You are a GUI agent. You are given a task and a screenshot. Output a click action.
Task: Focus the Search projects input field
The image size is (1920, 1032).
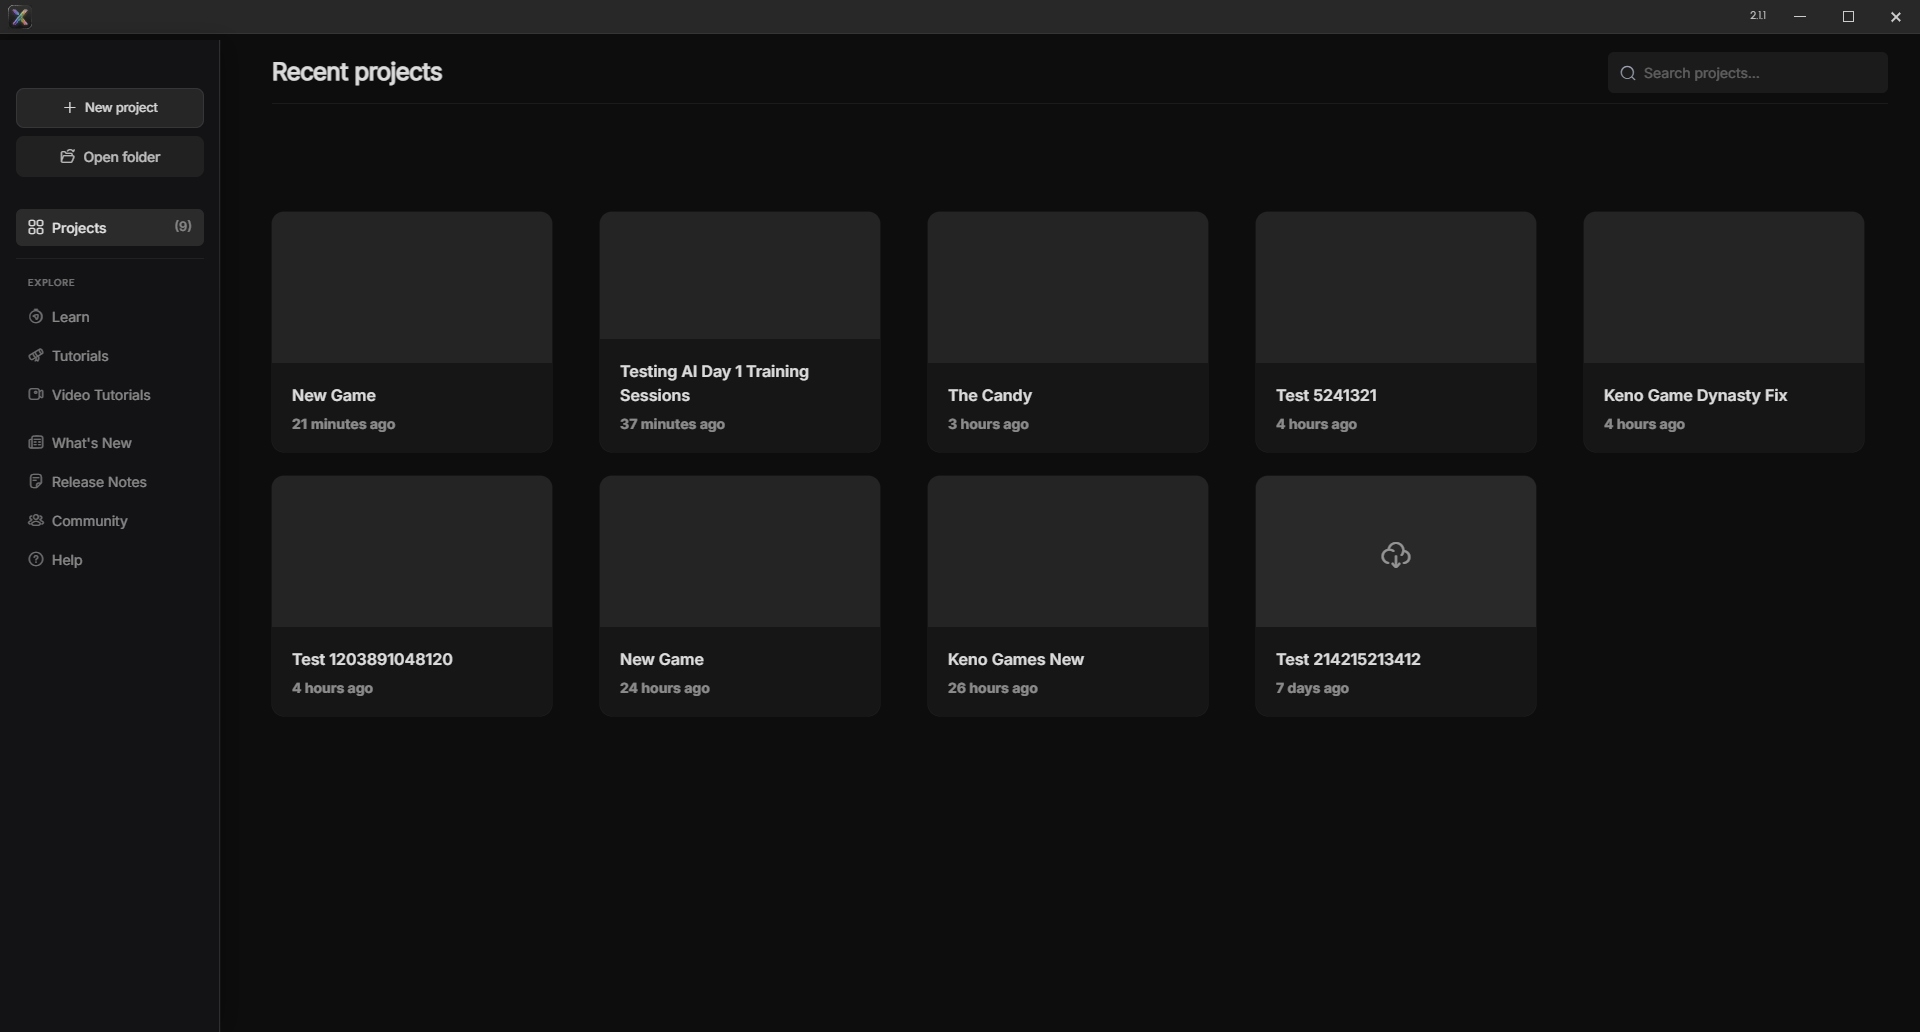point(1748,73)
